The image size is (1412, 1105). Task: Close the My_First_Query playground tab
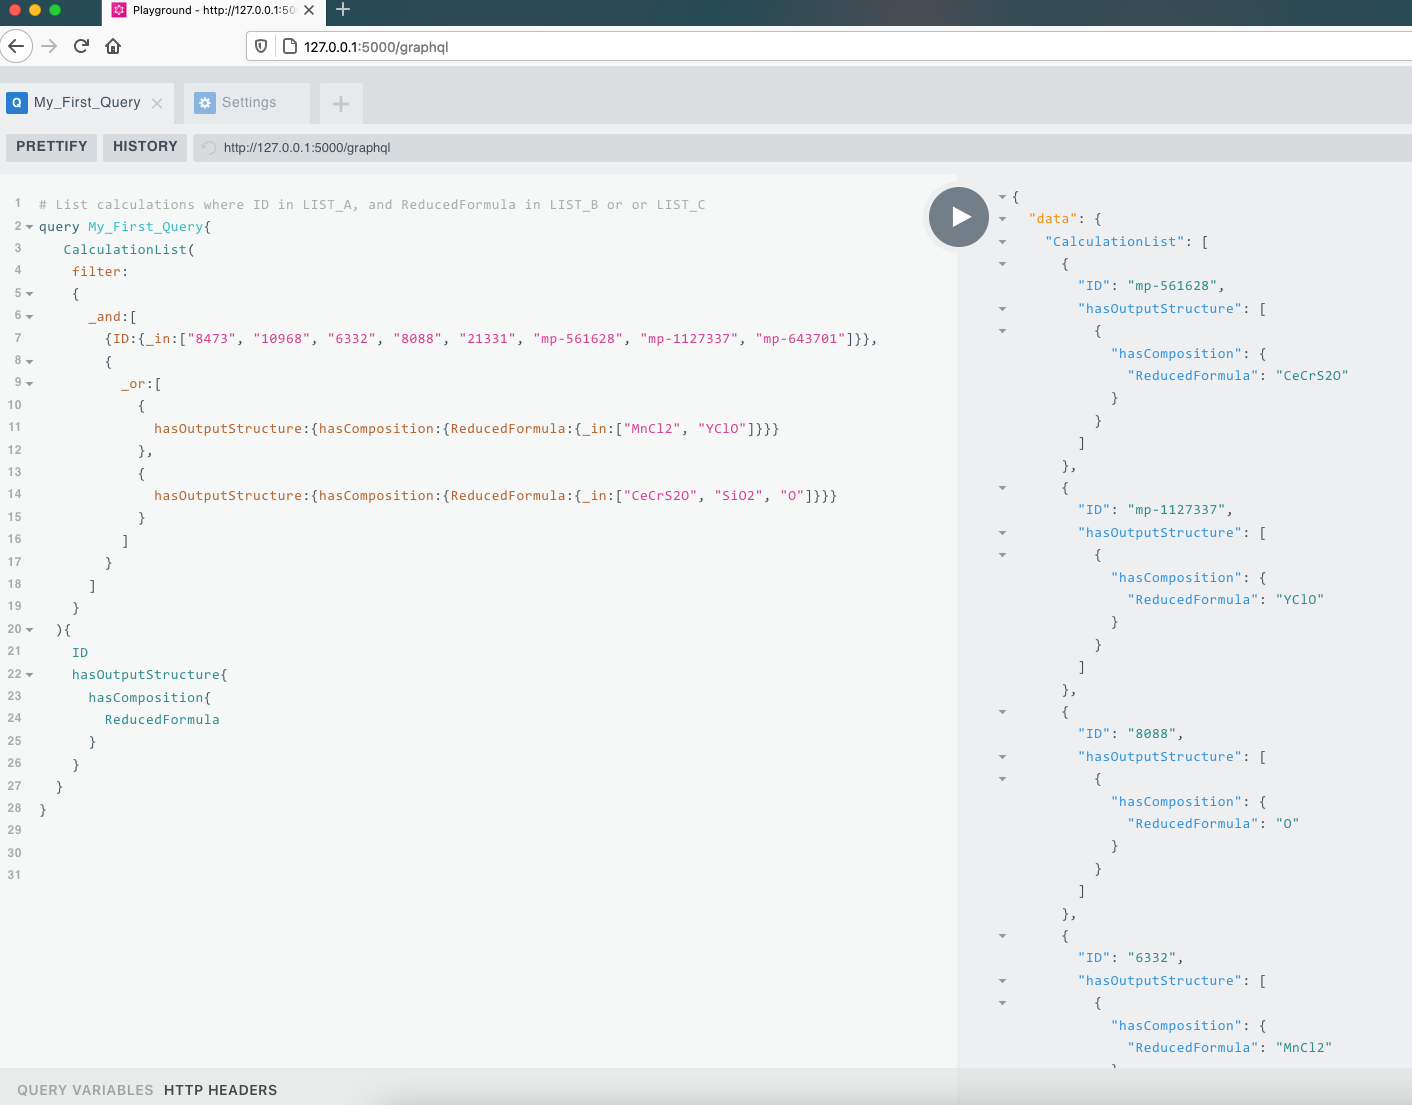pyautogui.click(x=157, y=103)
